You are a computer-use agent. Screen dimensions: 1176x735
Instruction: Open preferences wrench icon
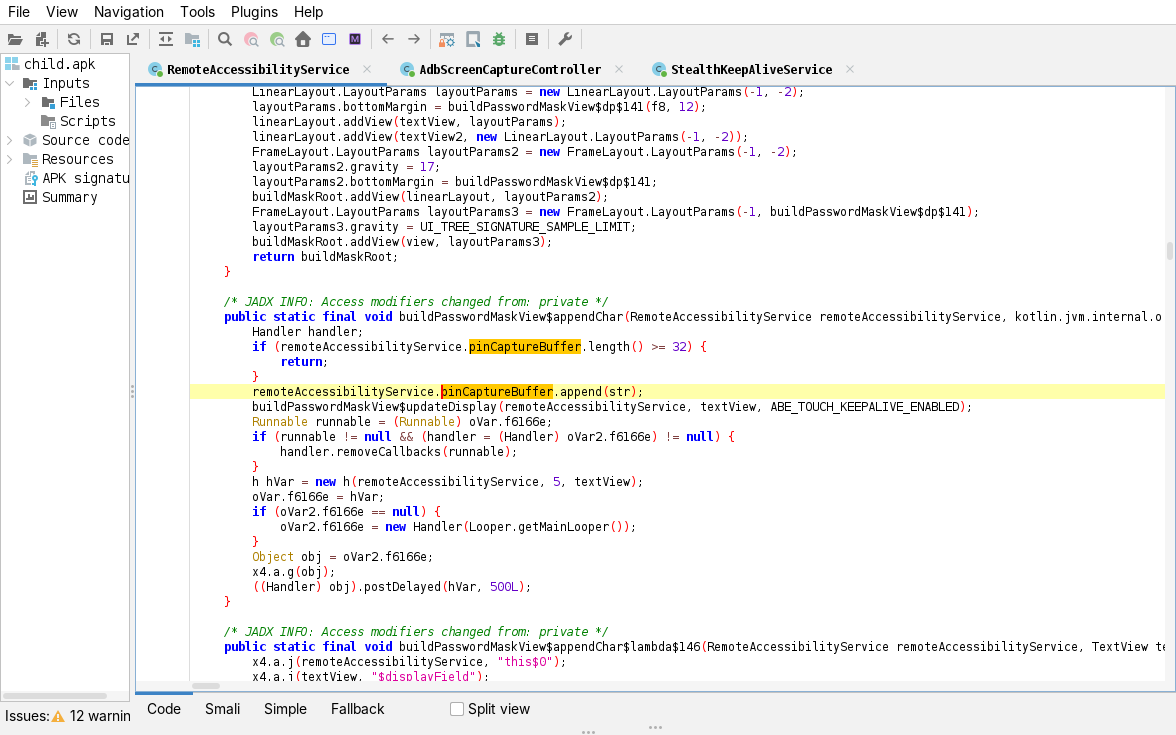pos(566,39)
